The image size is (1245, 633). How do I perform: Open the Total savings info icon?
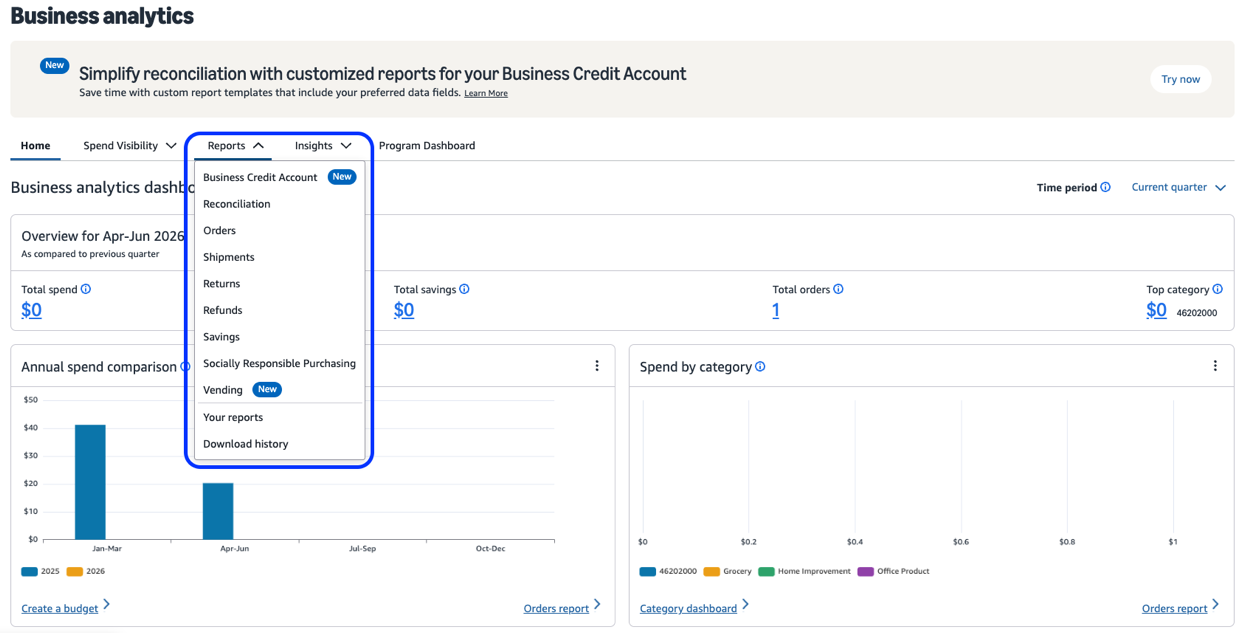coord(464,289)
